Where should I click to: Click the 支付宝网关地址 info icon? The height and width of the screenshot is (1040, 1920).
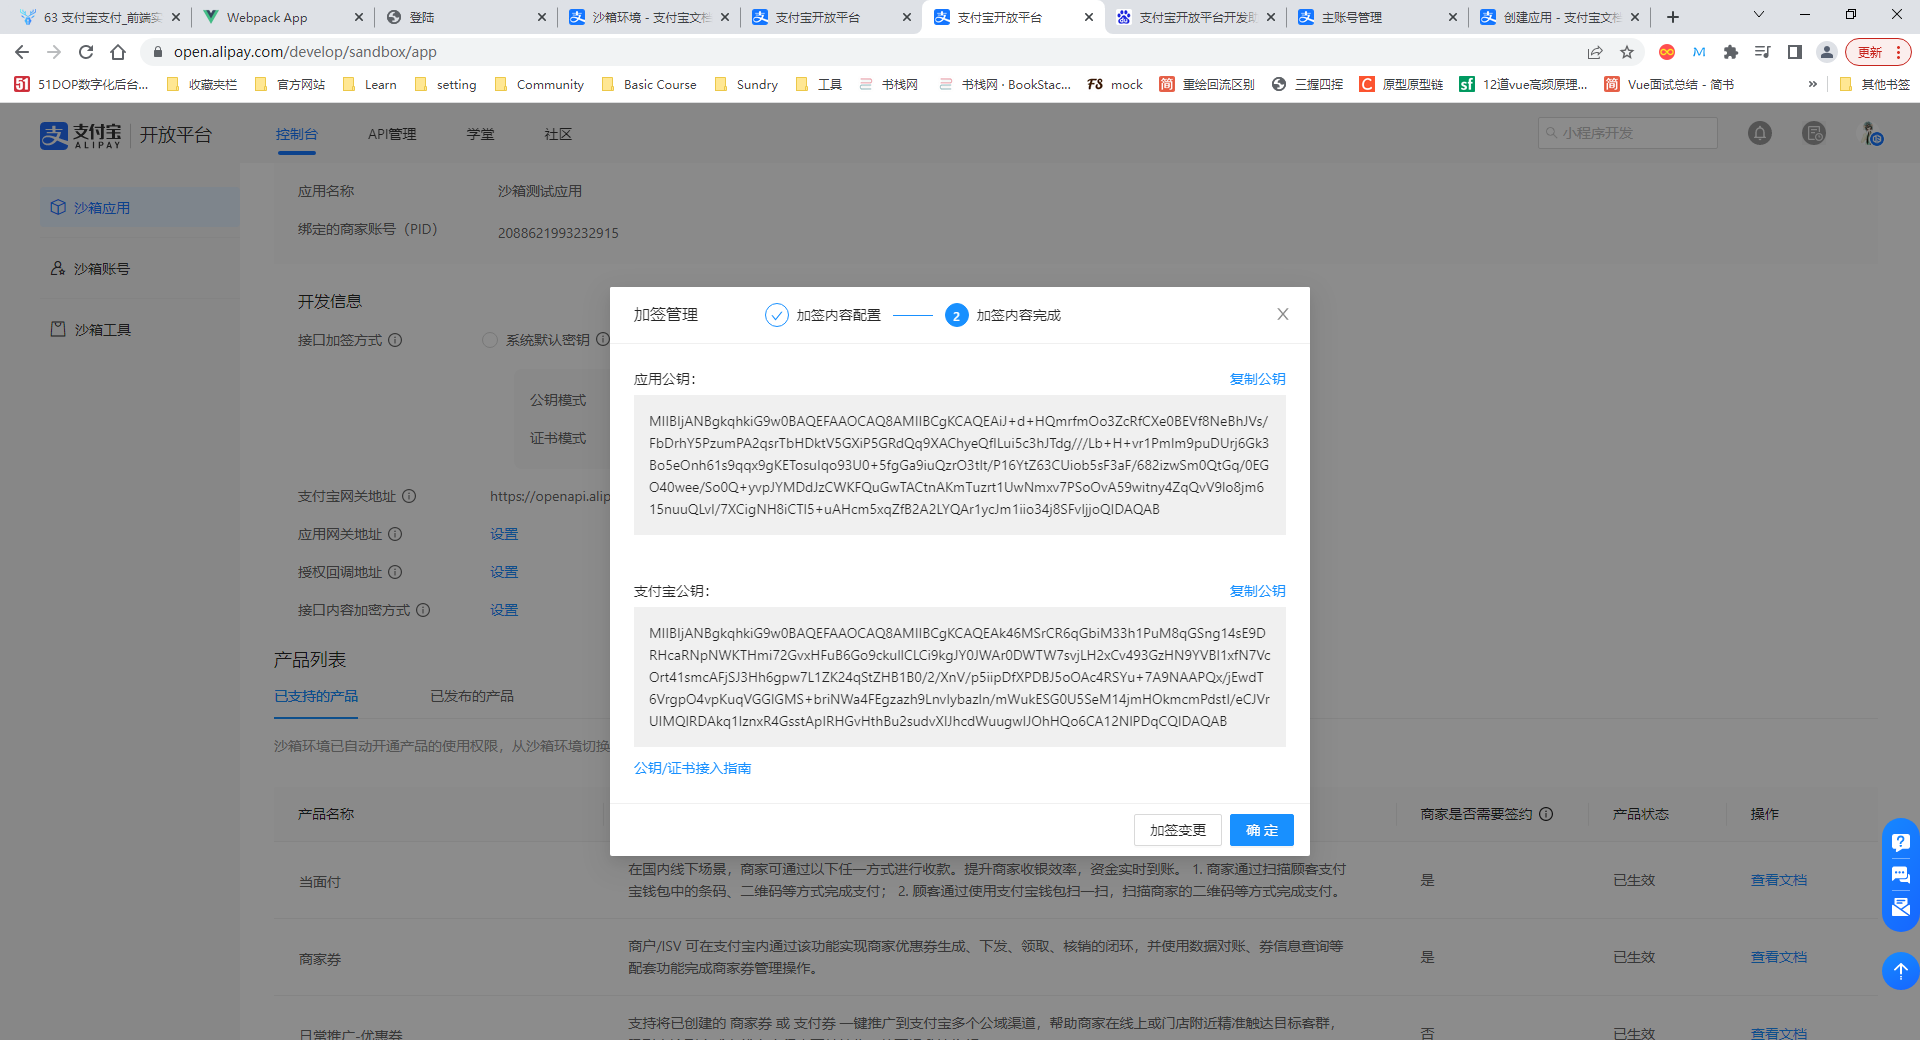point(409,496)
